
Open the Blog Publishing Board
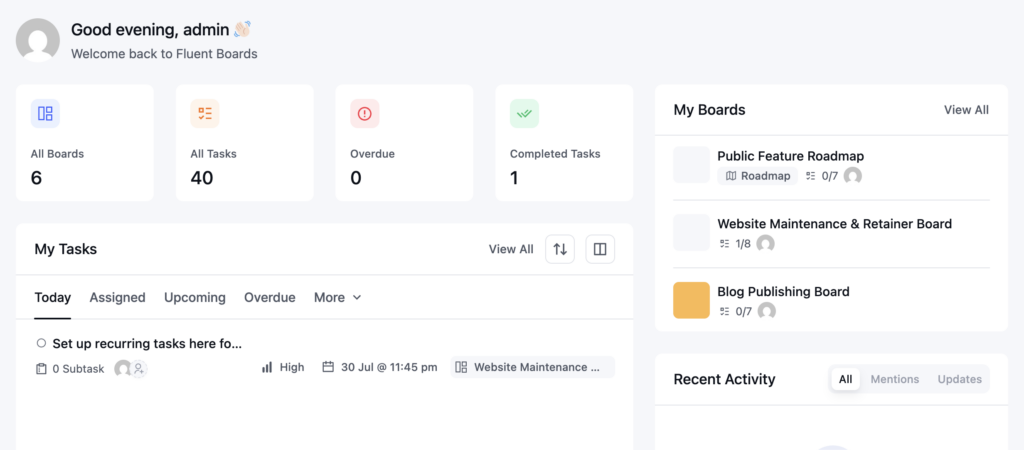point(784,292)
